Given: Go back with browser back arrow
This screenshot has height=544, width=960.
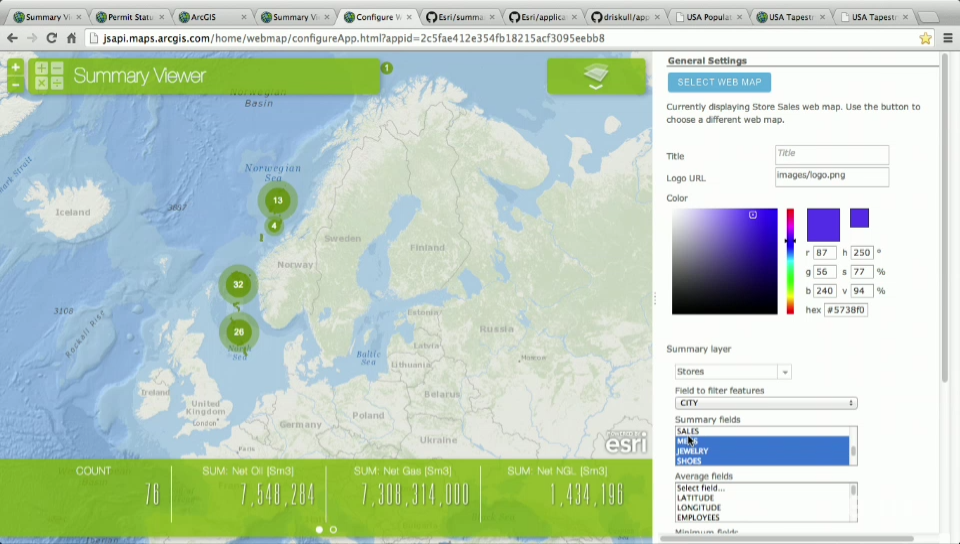Looking at the screenshot, I should 12,38.
